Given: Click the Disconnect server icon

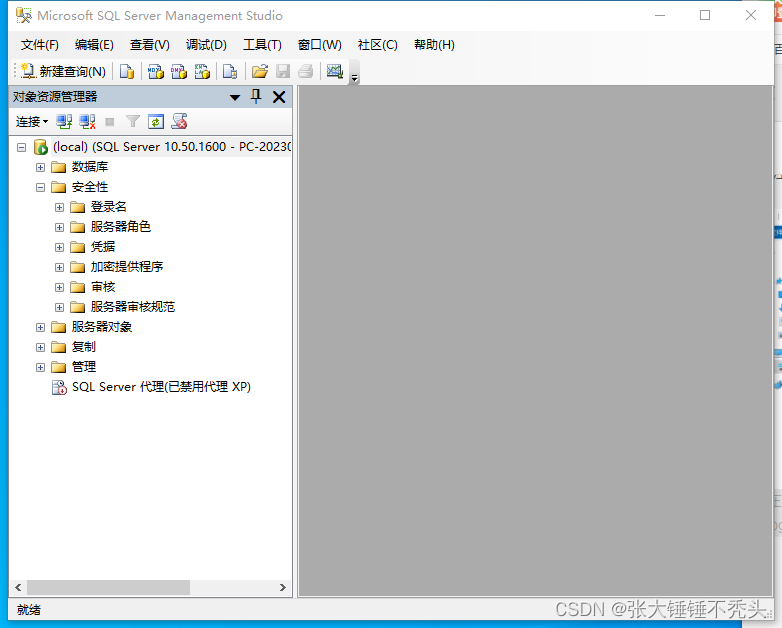Looking at the screenshot, I should [87, 122].
